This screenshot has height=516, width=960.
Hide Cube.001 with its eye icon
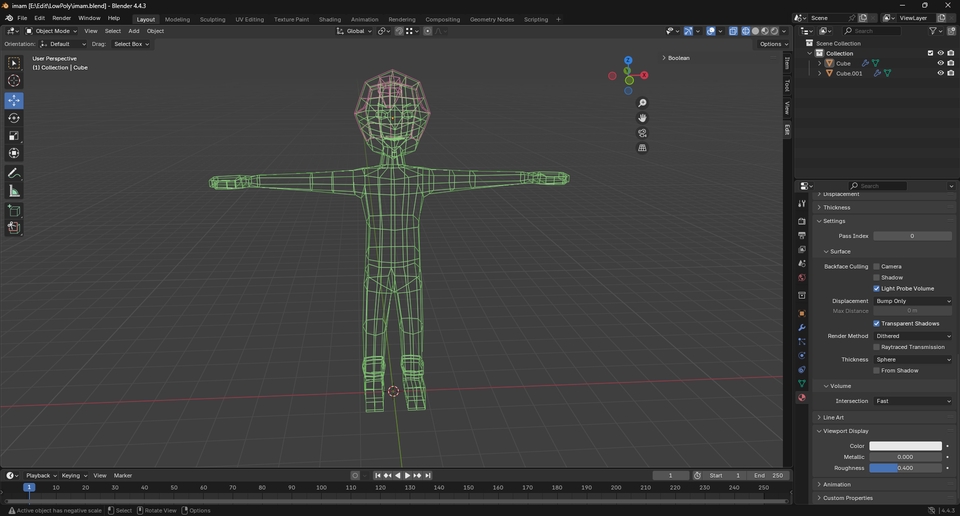940,73
